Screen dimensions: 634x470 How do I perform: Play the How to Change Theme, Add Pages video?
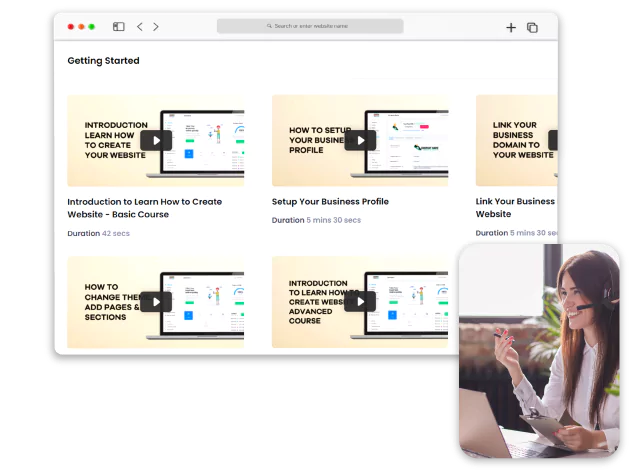[156, 302]
